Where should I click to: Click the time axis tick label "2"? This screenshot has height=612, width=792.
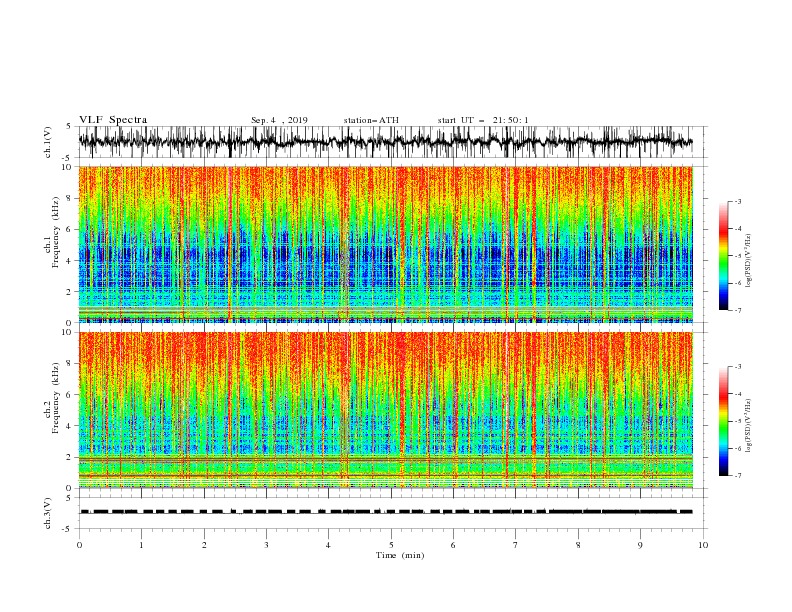click(204, 545)
